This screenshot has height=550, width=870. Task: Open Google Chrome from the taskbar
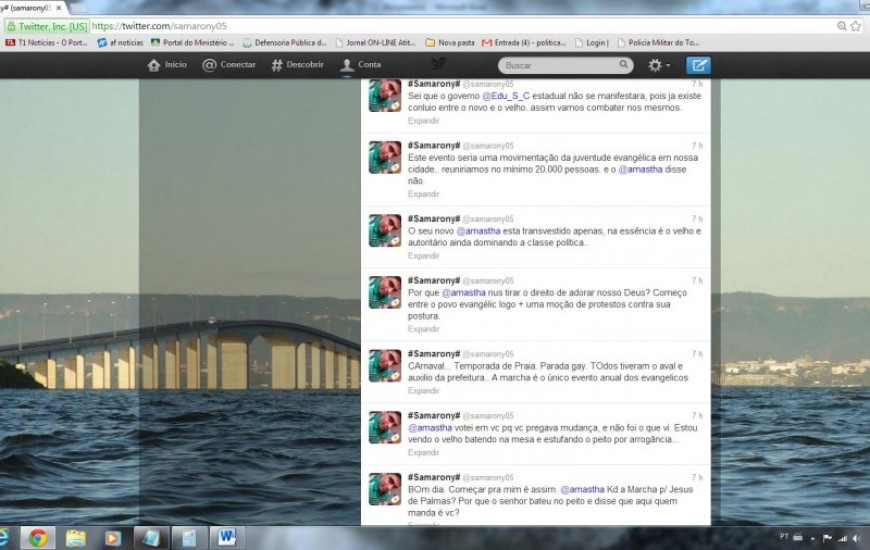pyautogui.click(x=38, y=538)
